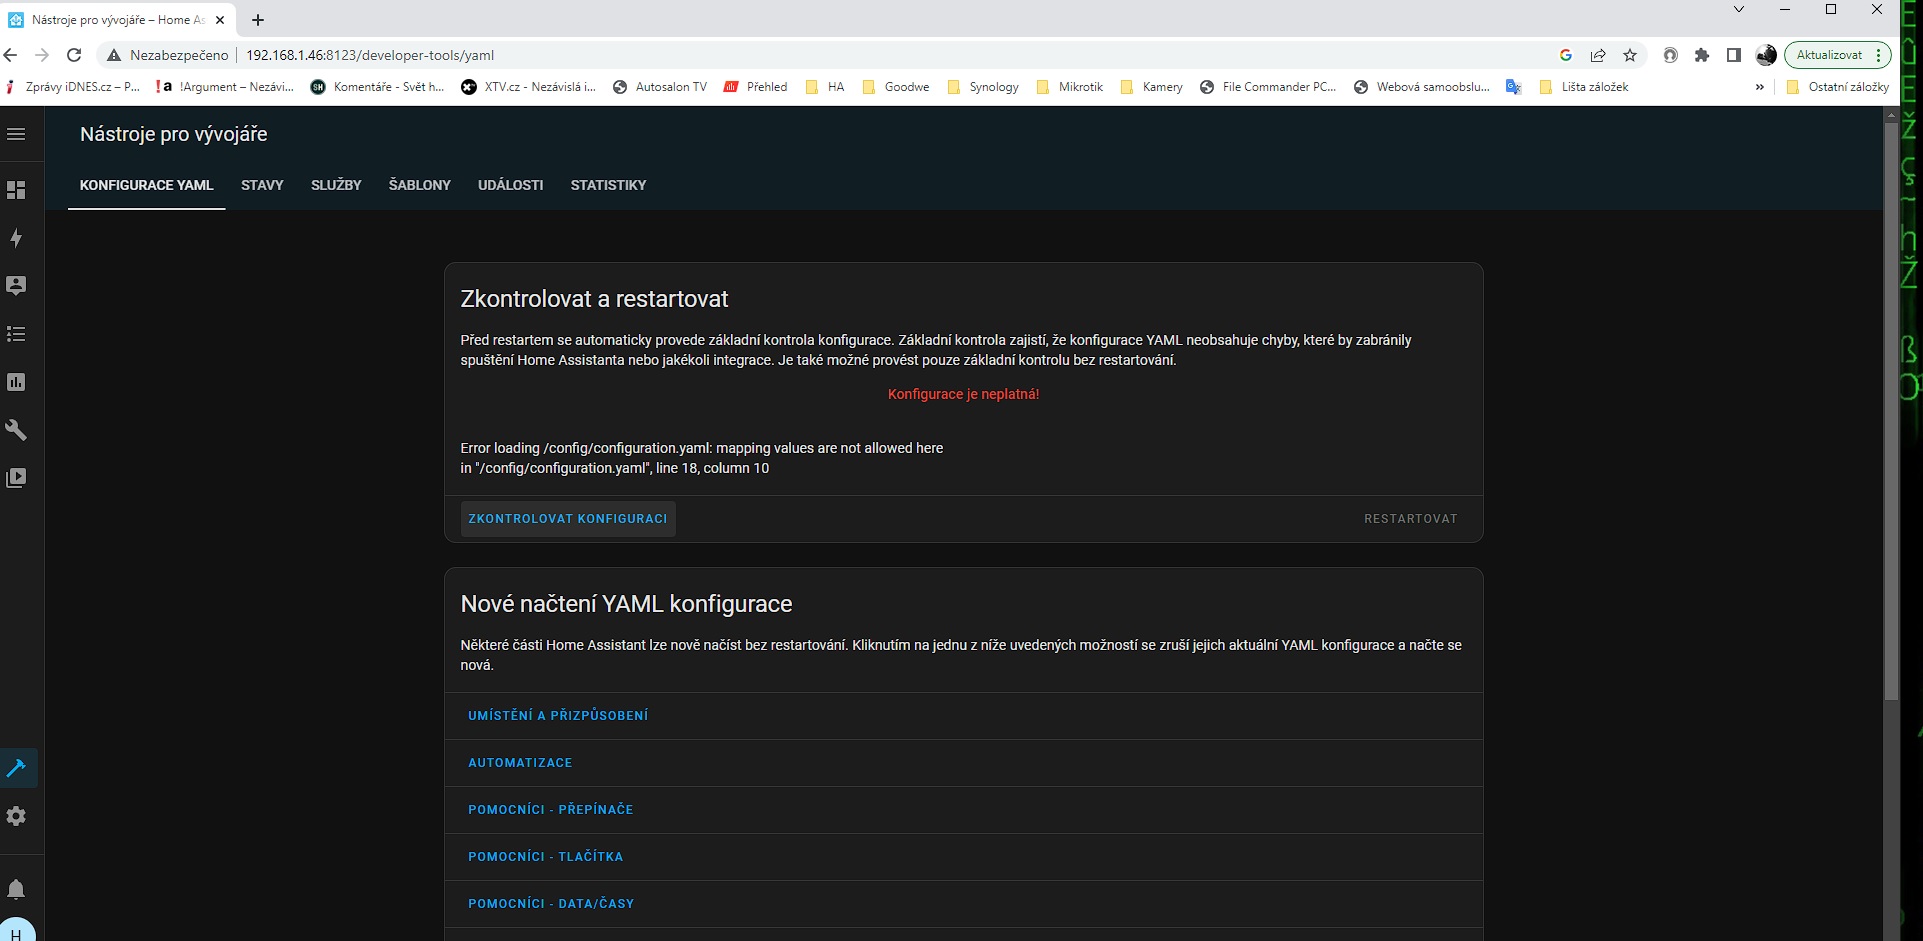
Task: Open the Goodwe bookmarks folder
Action: [895, 87]
